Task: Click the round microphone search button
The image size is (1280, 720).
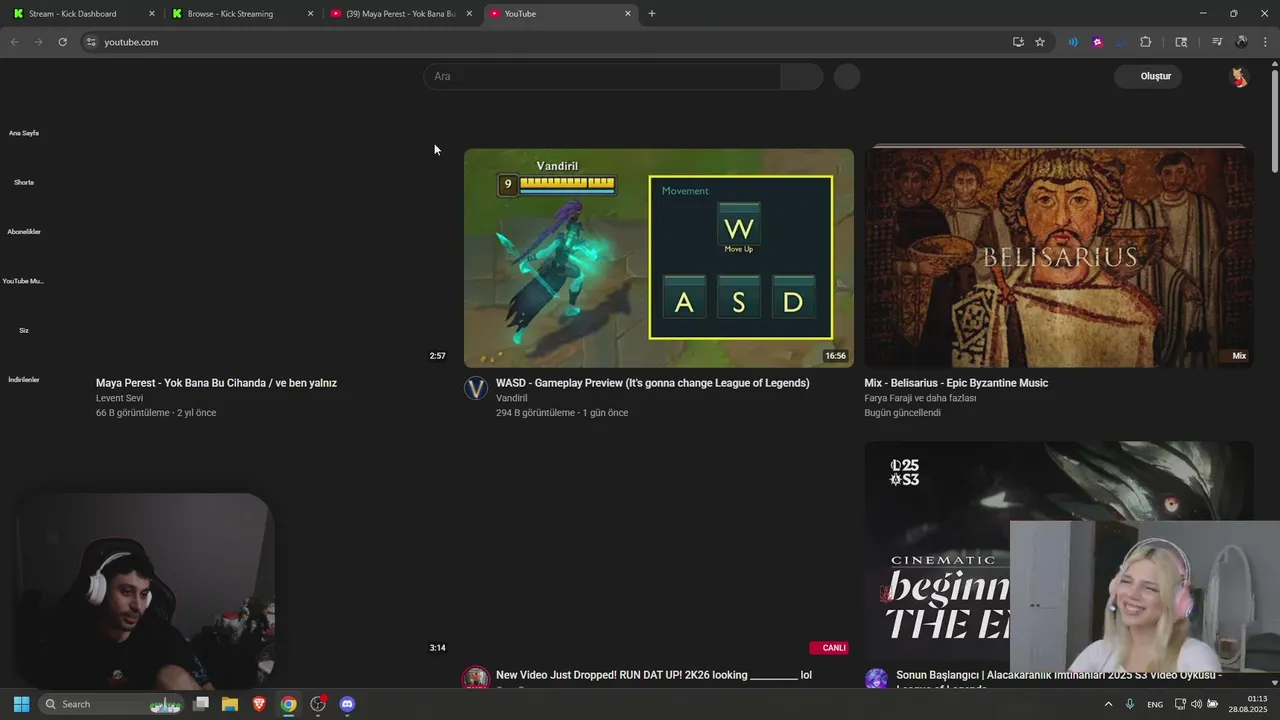Action: point(847,77)
